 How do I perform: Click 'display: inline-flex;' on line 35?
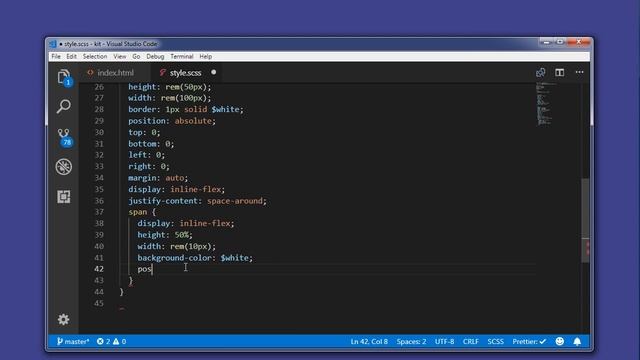coord(176,189)
